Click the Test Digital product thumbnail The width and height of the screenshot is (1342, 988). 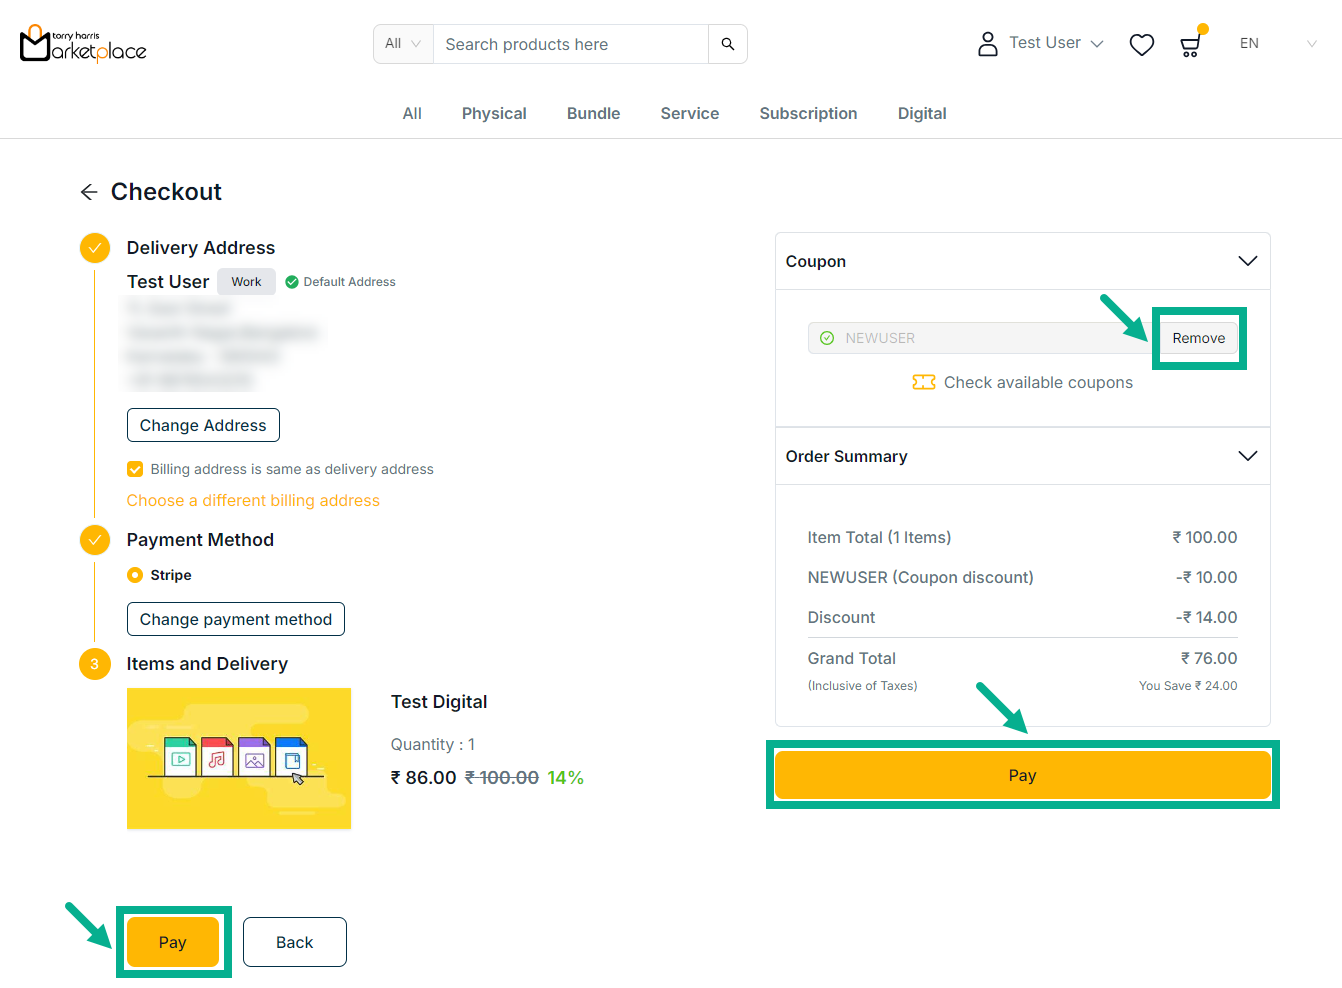point(239,758)
